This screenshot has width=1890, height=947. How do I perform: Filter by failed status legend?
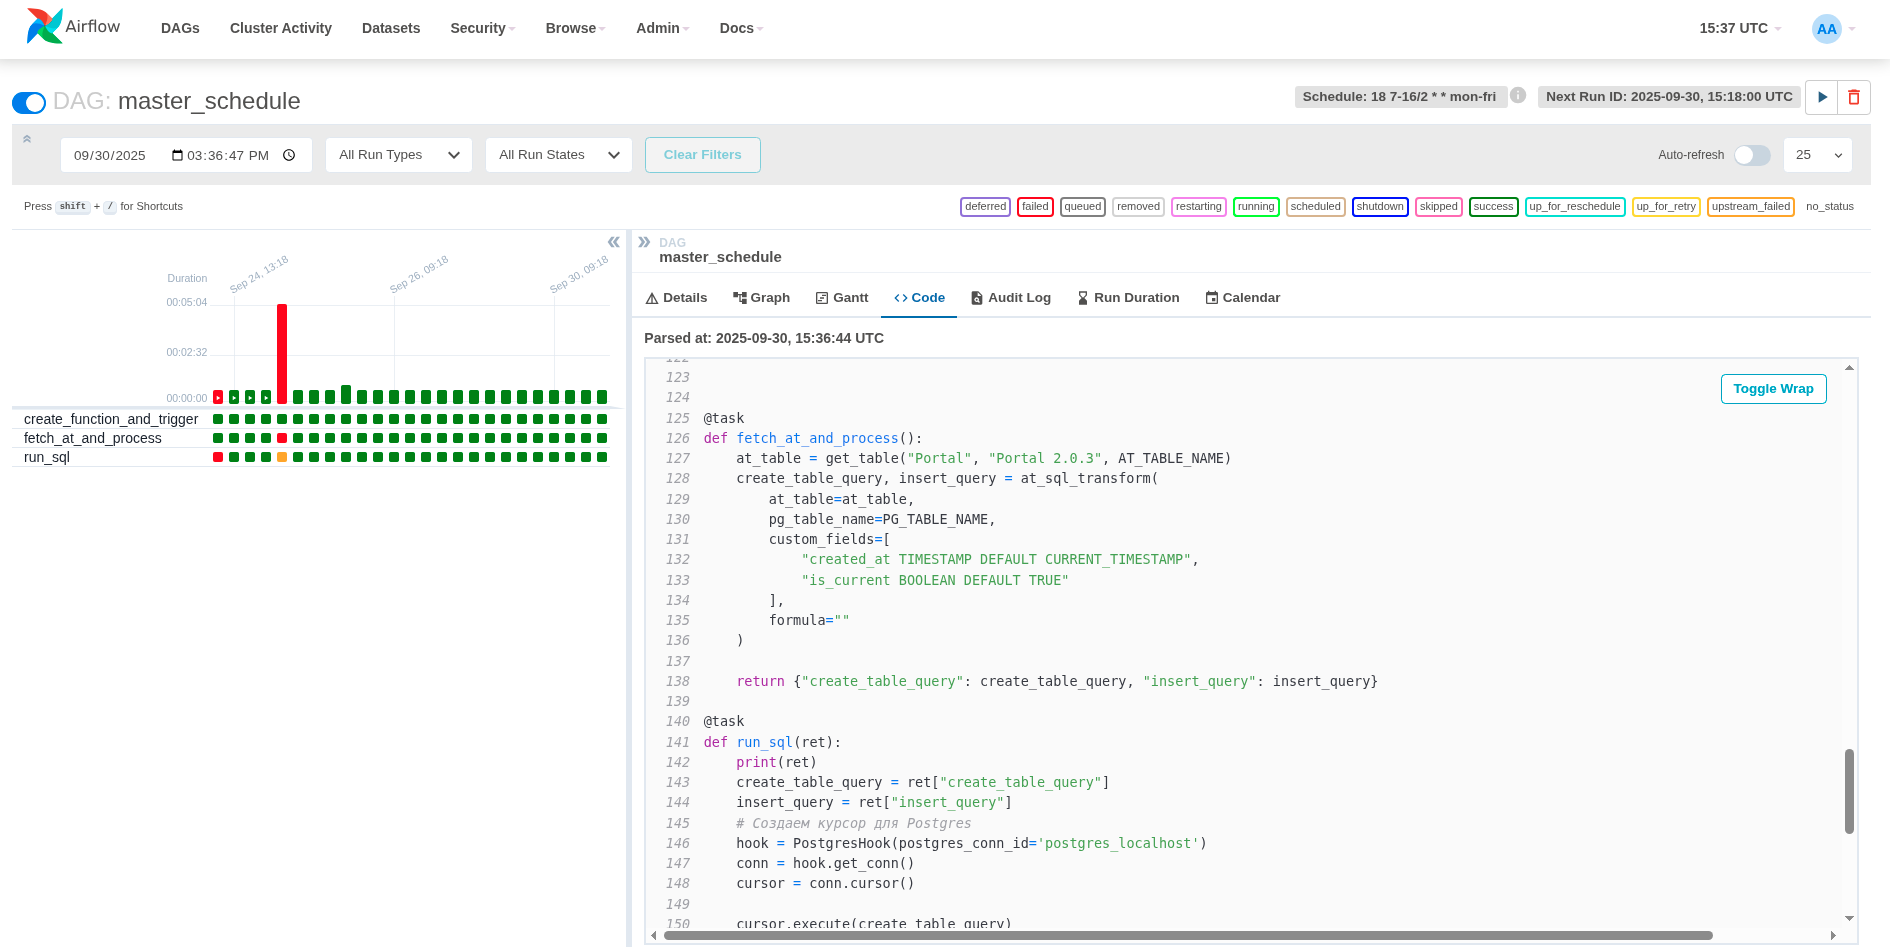(x=1035, y=207)
